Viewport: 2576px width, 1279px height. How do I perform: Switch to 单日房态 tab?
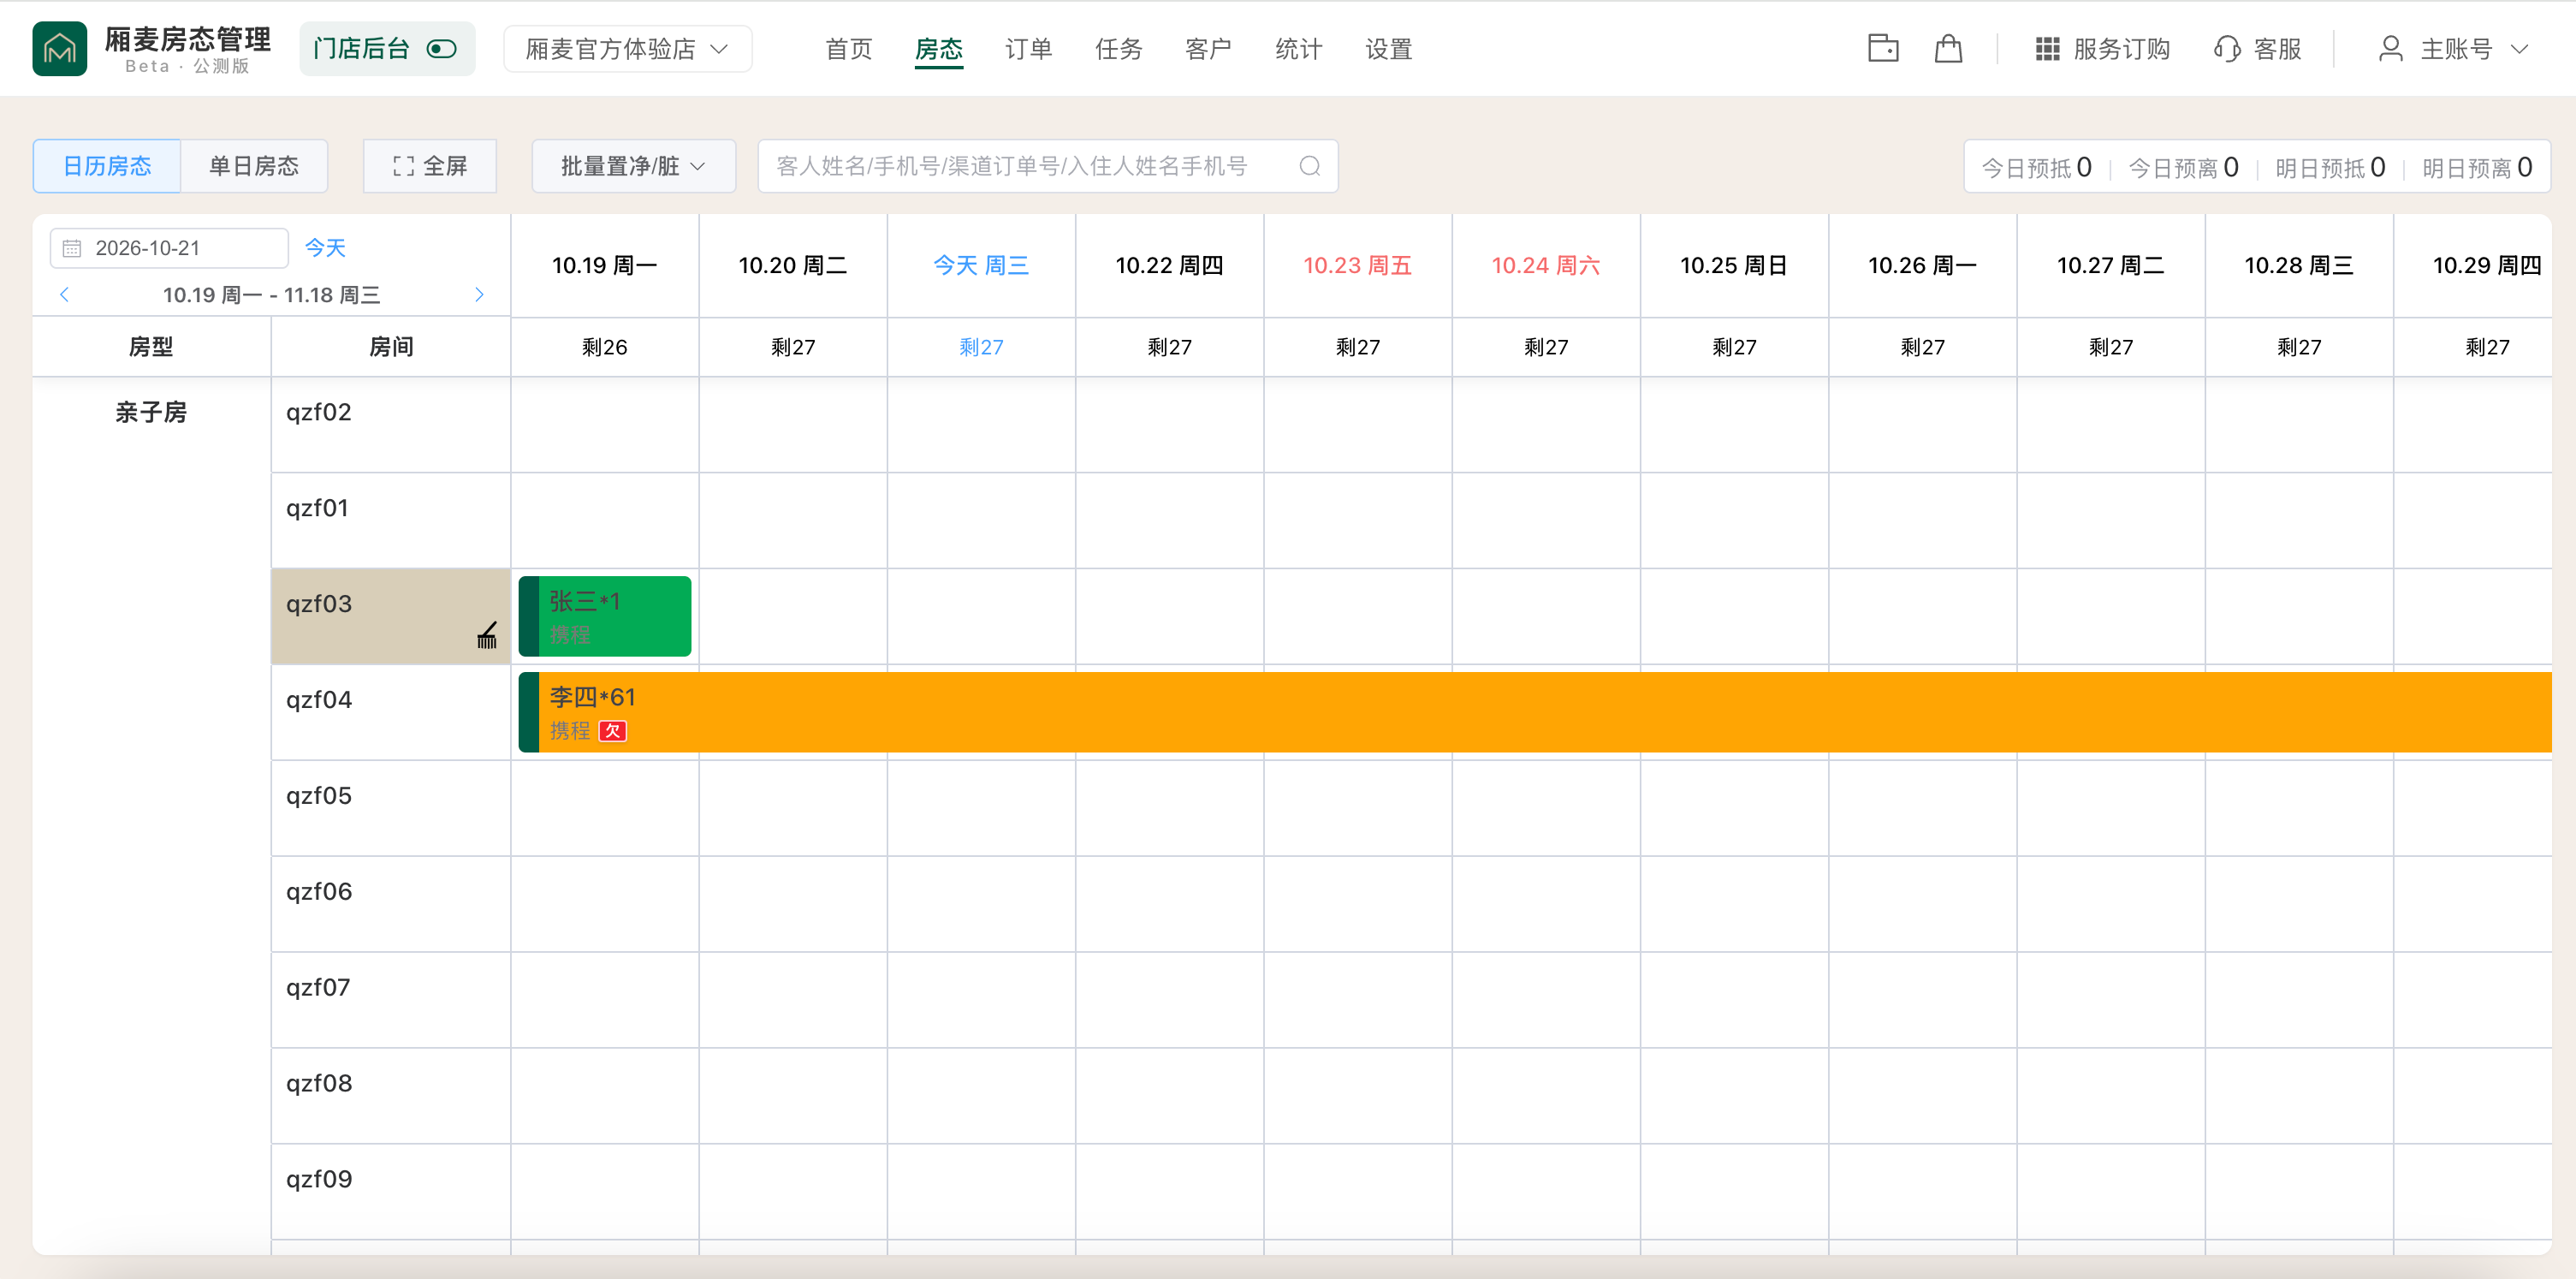coord(254,166)
